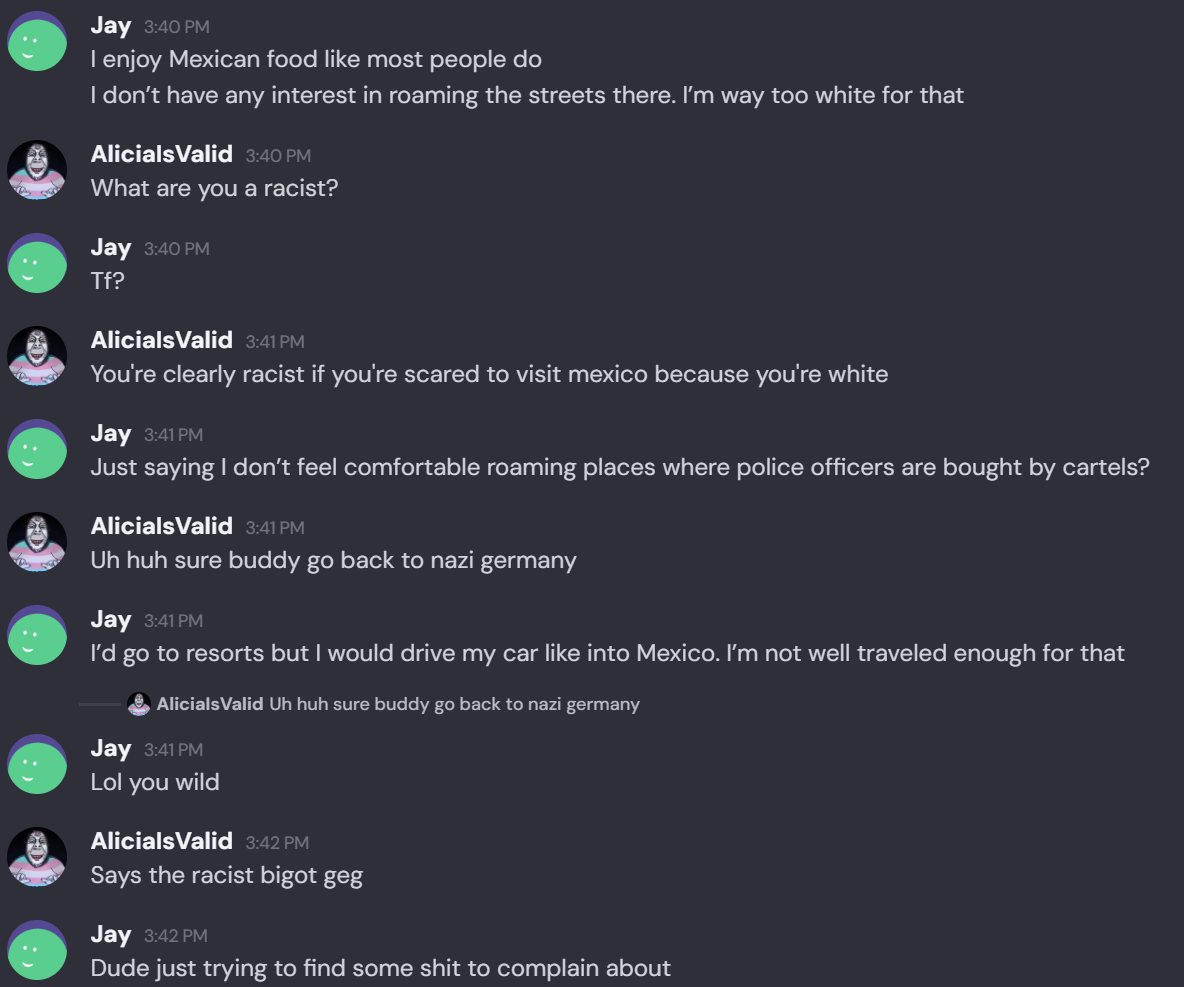This screenshot has width=1184, height=987.
Task: Click Jay's avatar beside the "Tf?" message
Action: (x=37, y=263)
